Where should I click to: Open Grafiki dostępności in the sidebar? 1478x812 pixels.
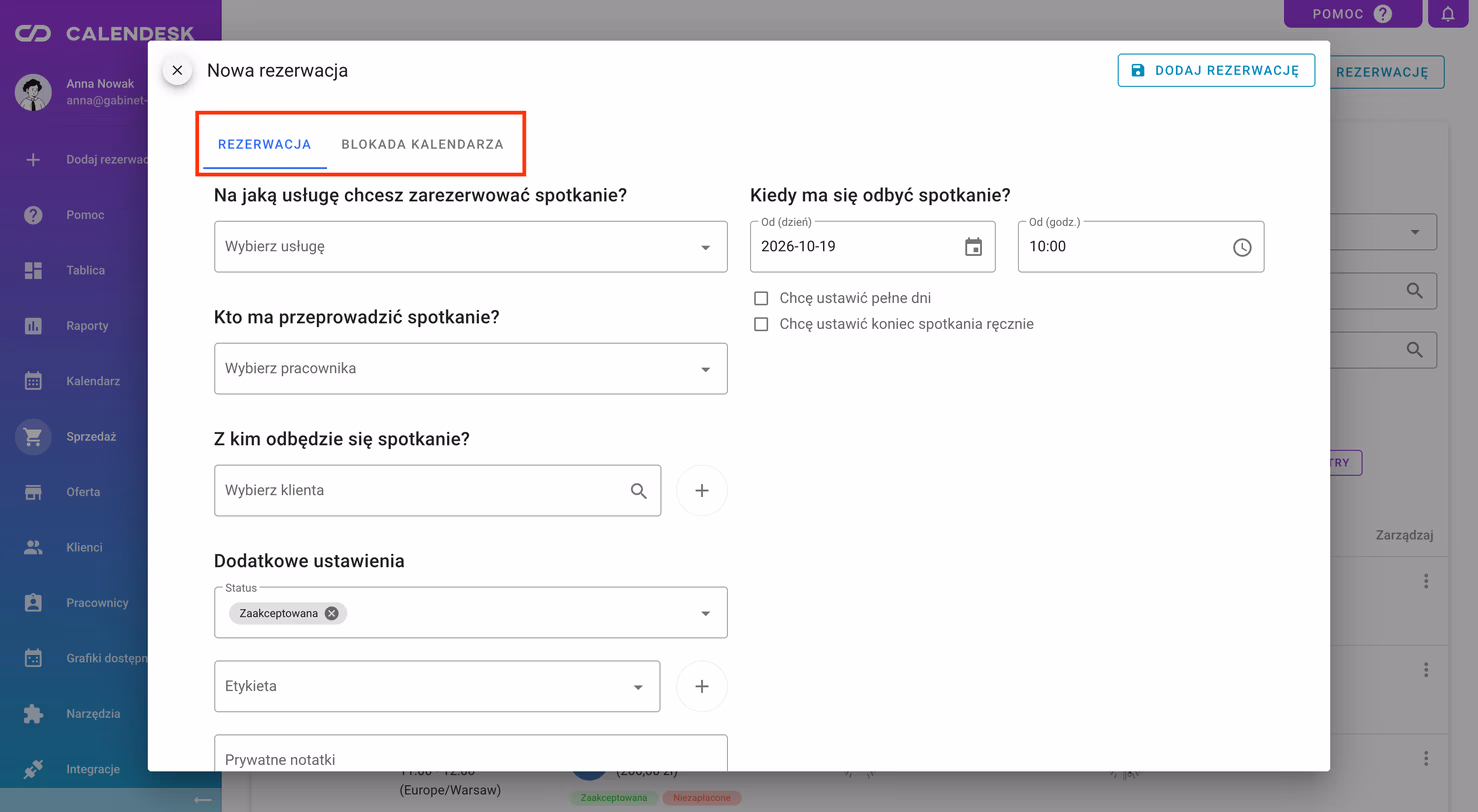pyautogui.click(x=74, y=658)
